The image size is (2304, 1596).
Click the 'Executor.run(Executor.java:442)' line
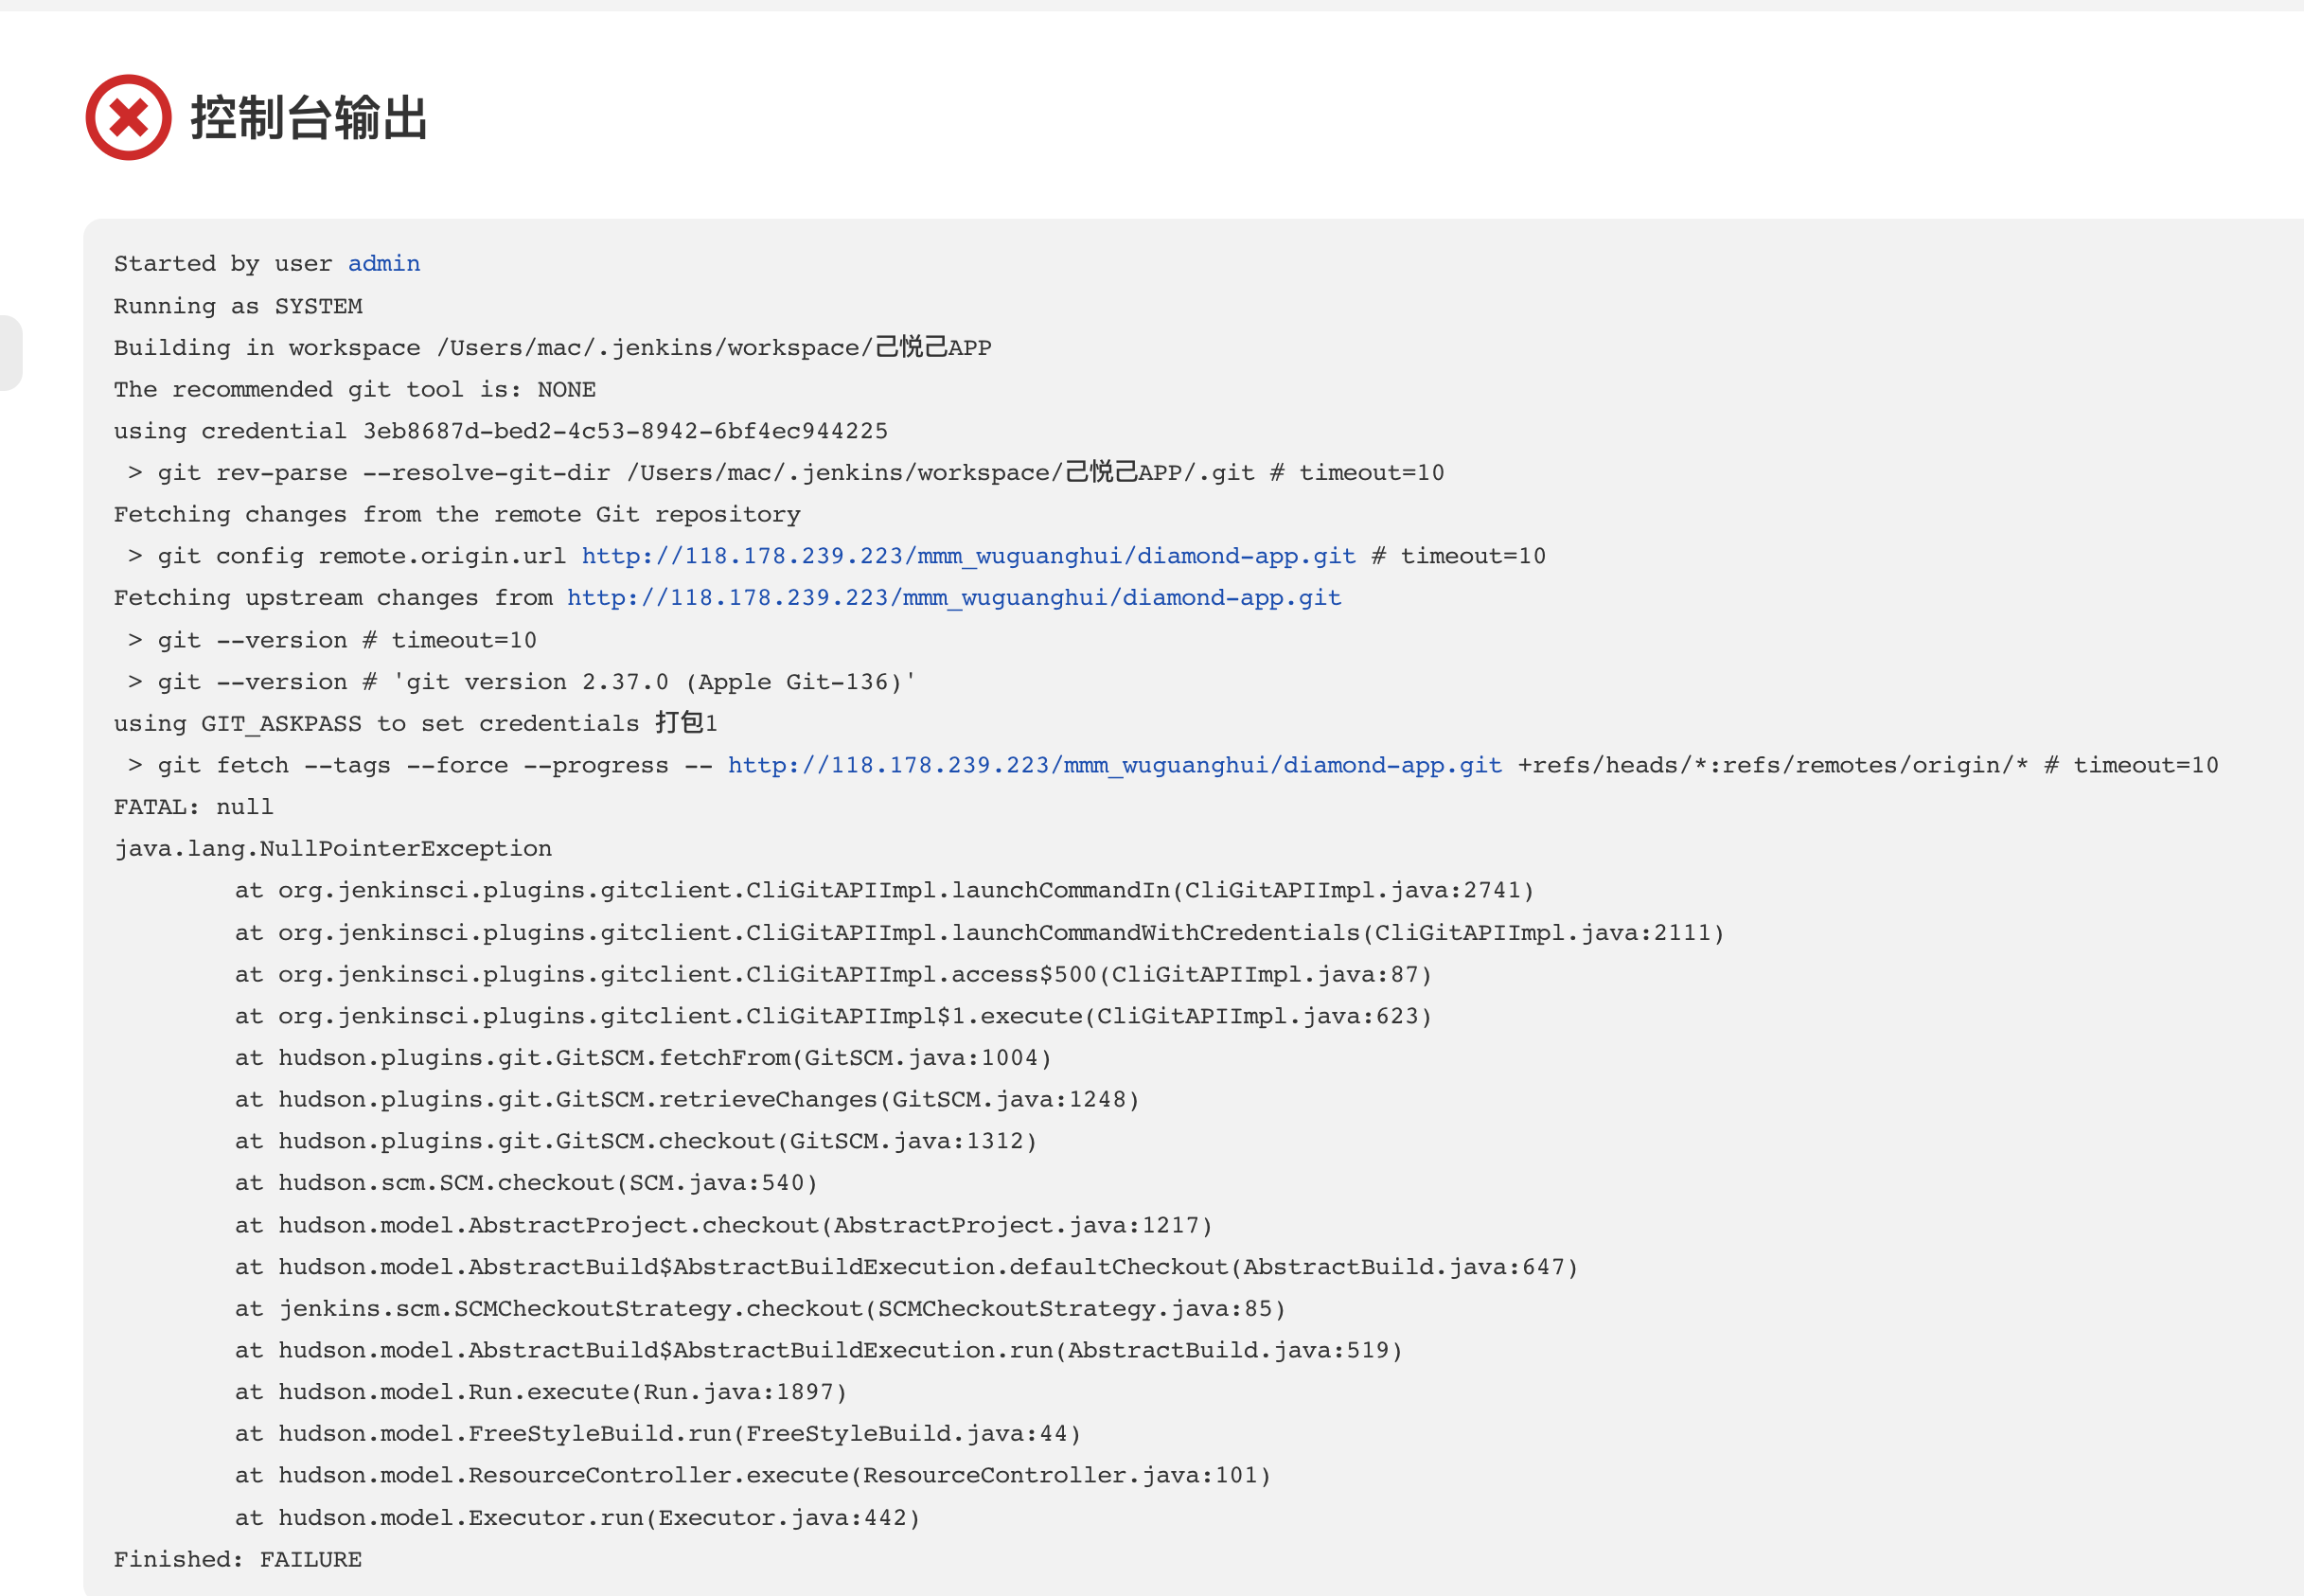pyautogui.click(x=577, y=1518)
